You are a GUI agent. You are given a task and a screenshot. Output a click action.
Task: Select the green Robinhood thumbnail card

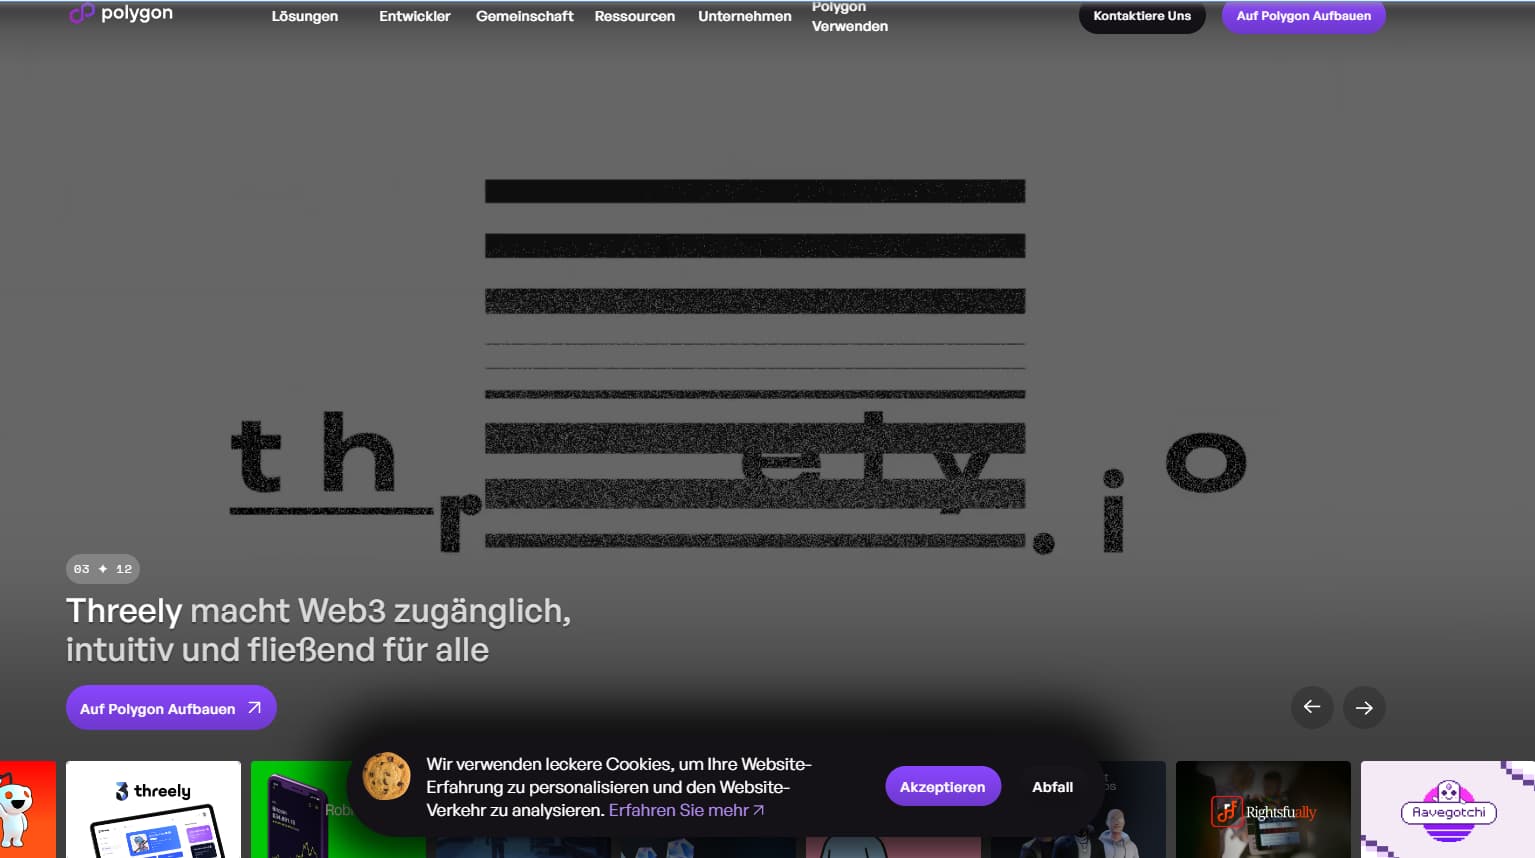[300, 810]
